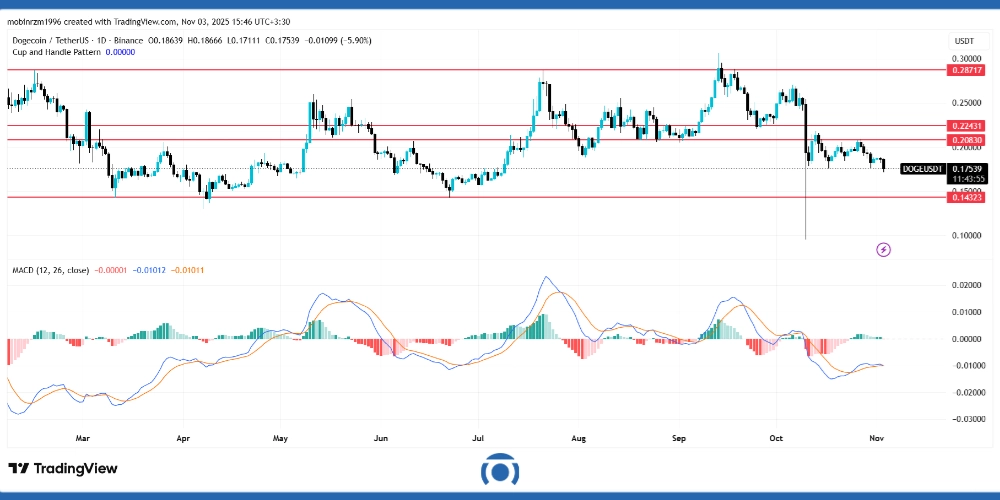Click the purple lightning bolt icon

883,248
